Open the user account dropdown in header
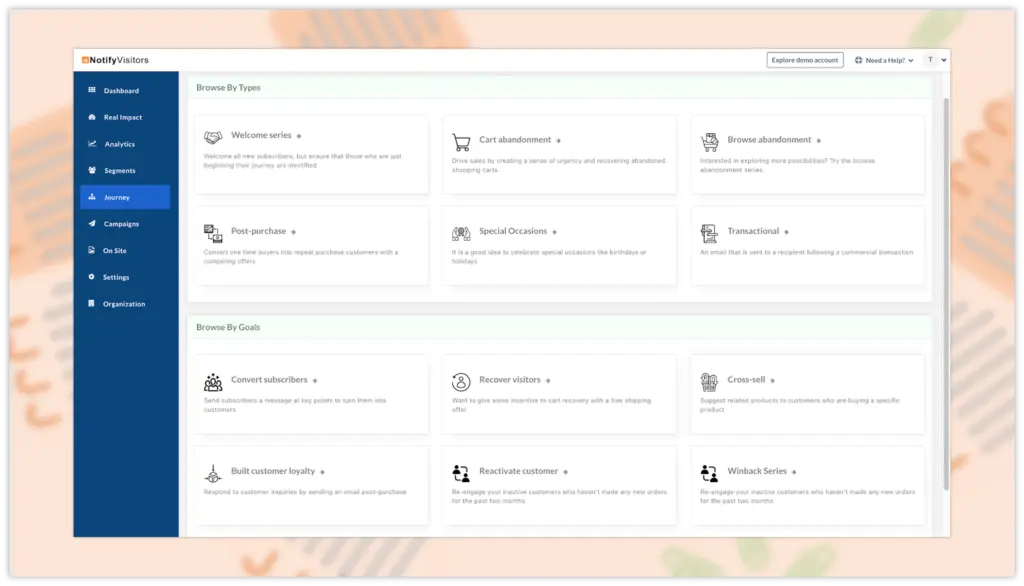Screen dimensions: 1024x586 pyautogui.click(x=936, y=60)
